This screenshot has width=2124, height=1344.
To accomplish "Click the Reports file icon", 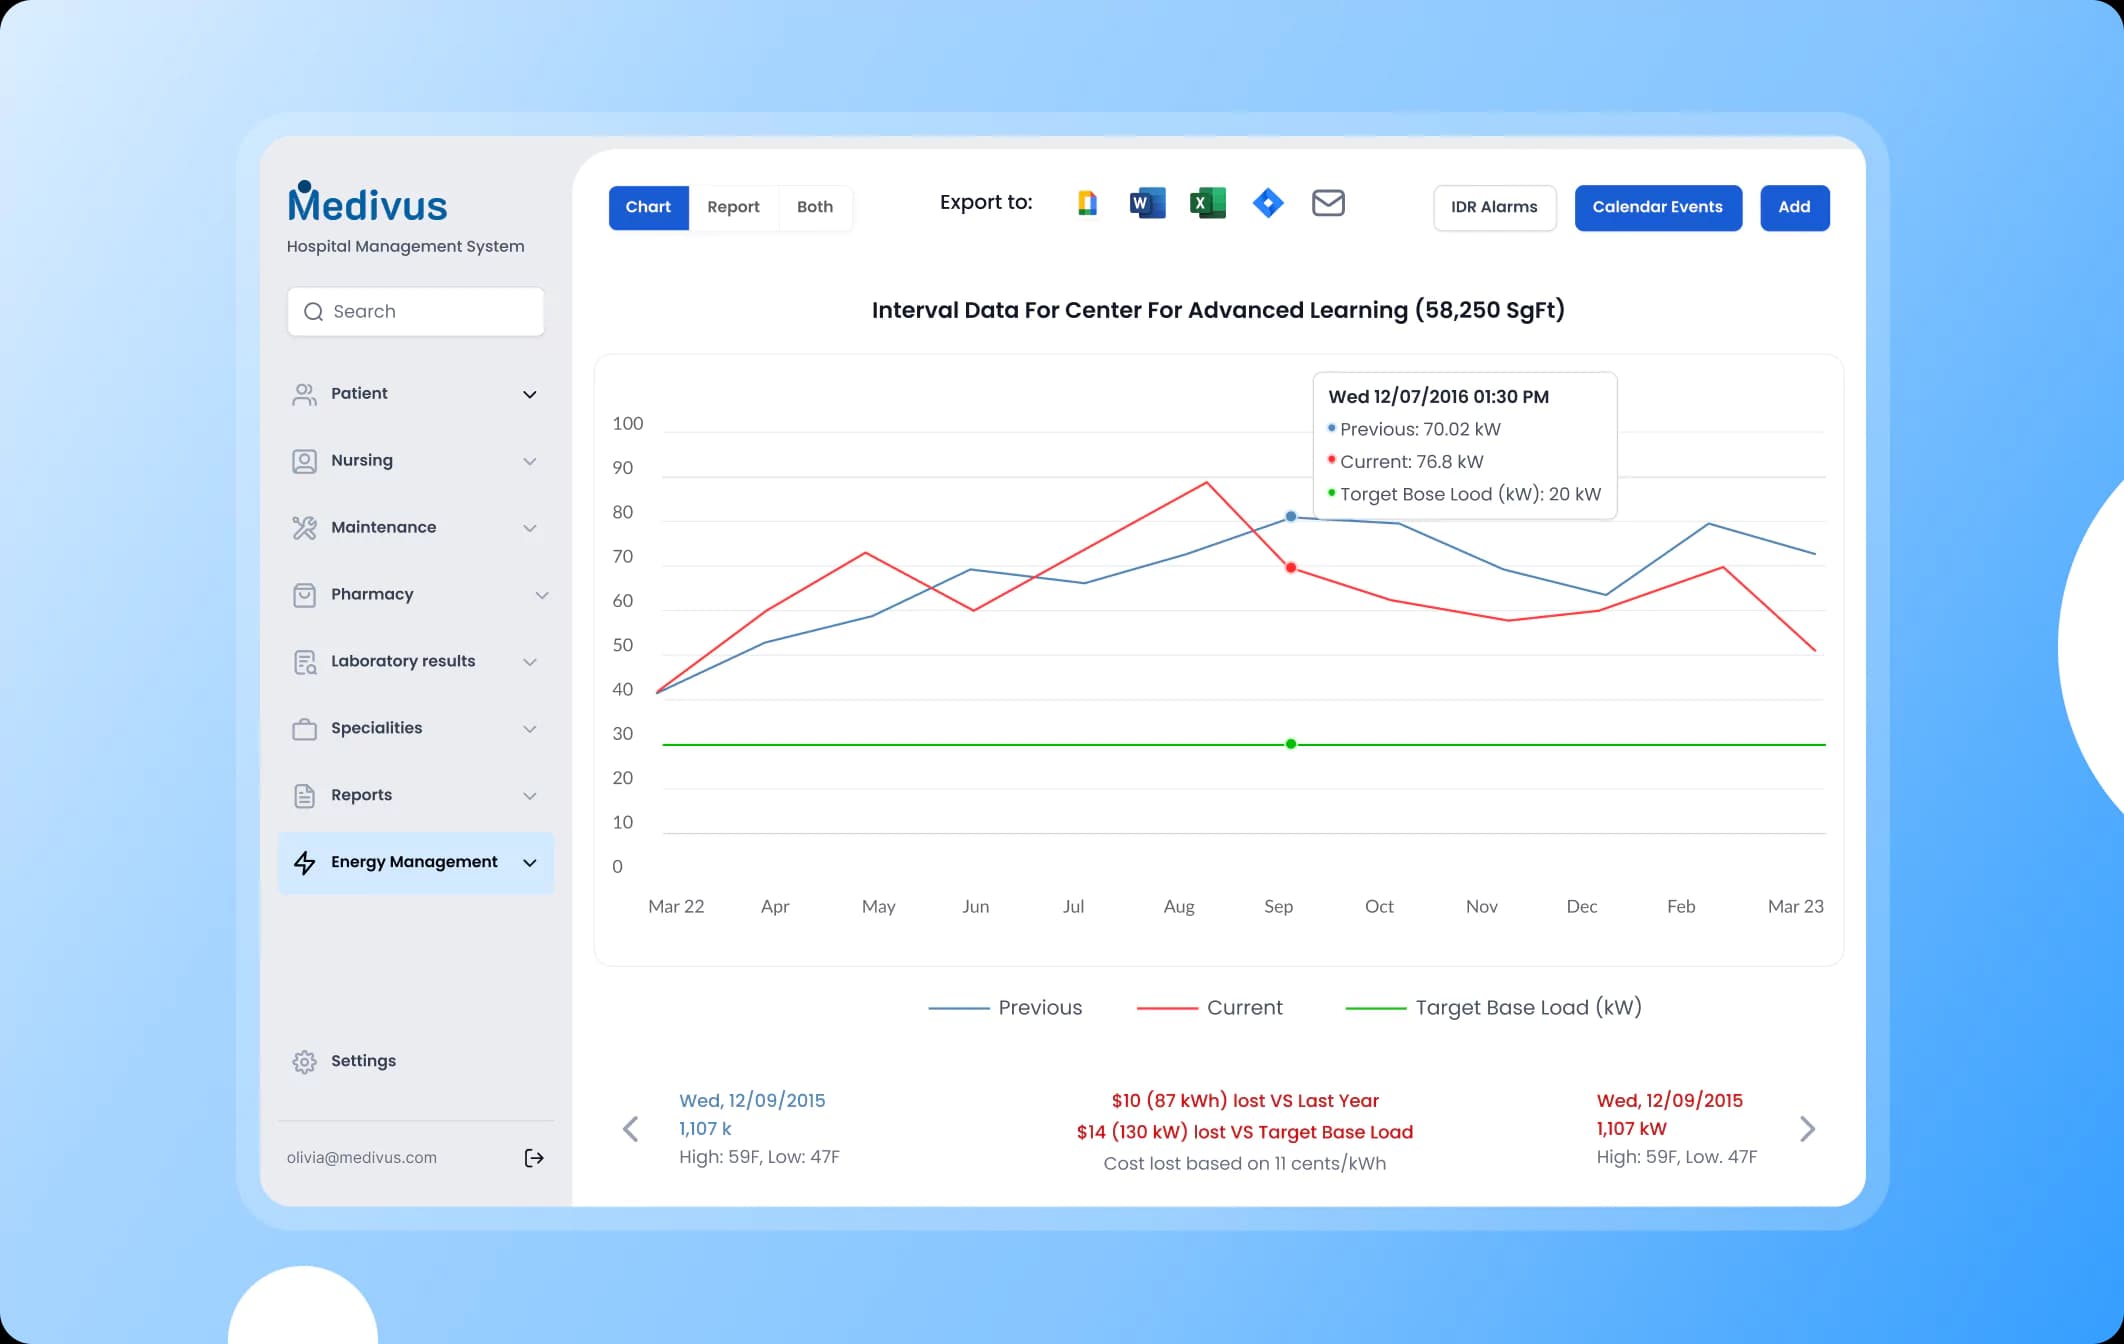I will (x=304, y=796).
